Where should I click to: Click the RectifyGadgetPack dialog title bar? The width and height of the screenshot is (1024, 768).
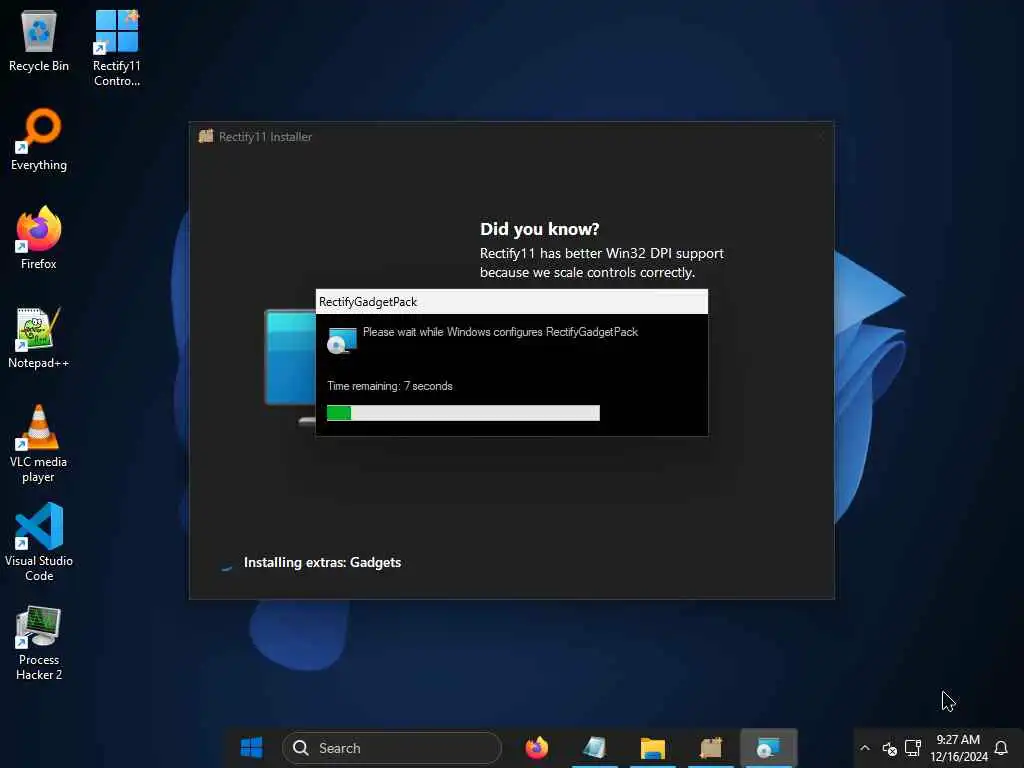tap(511, 302)
